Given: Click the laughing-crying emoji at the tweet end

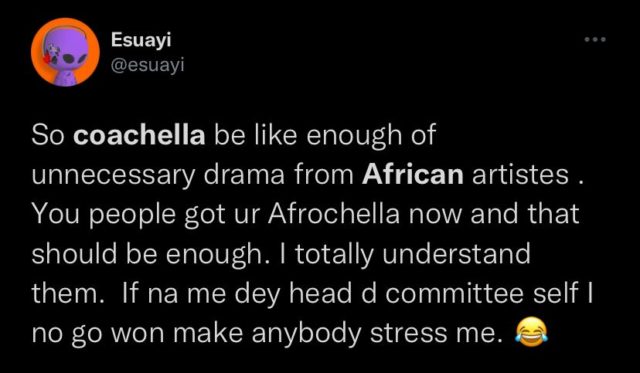Looking at the screenshot, I should [x=530, y=333].
